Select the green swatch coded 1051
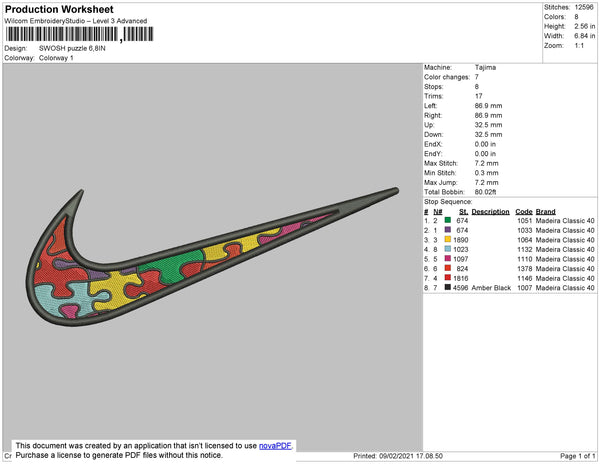600x464 pixels. tap(447, 220)
